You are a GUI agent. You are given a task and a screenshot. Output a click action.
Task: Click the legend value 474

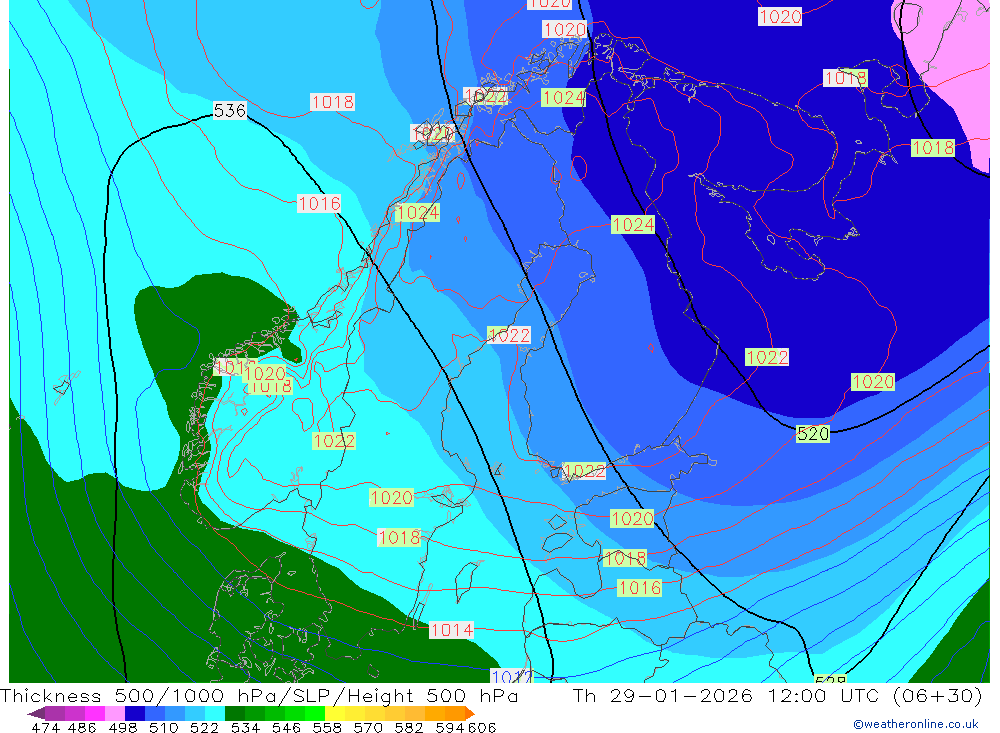45,727
